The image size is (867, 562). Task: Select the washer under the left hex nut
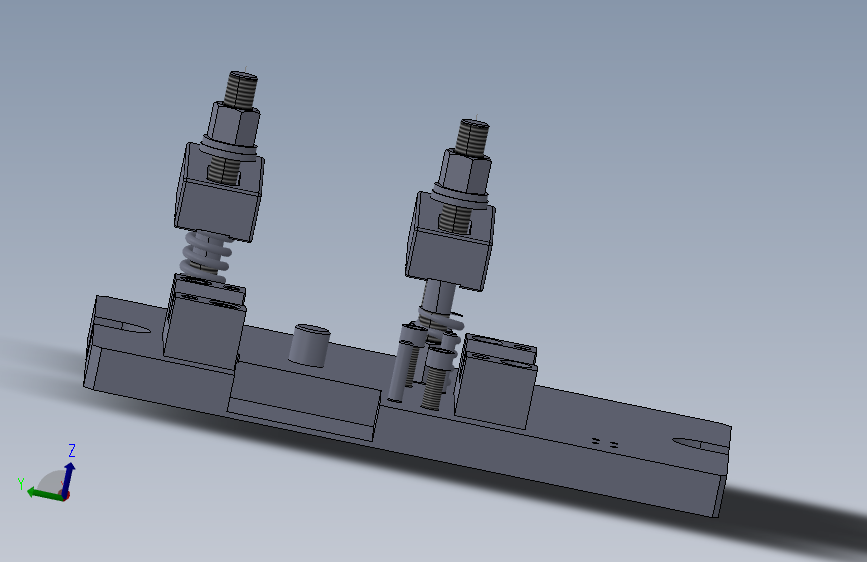pos(228,146)
